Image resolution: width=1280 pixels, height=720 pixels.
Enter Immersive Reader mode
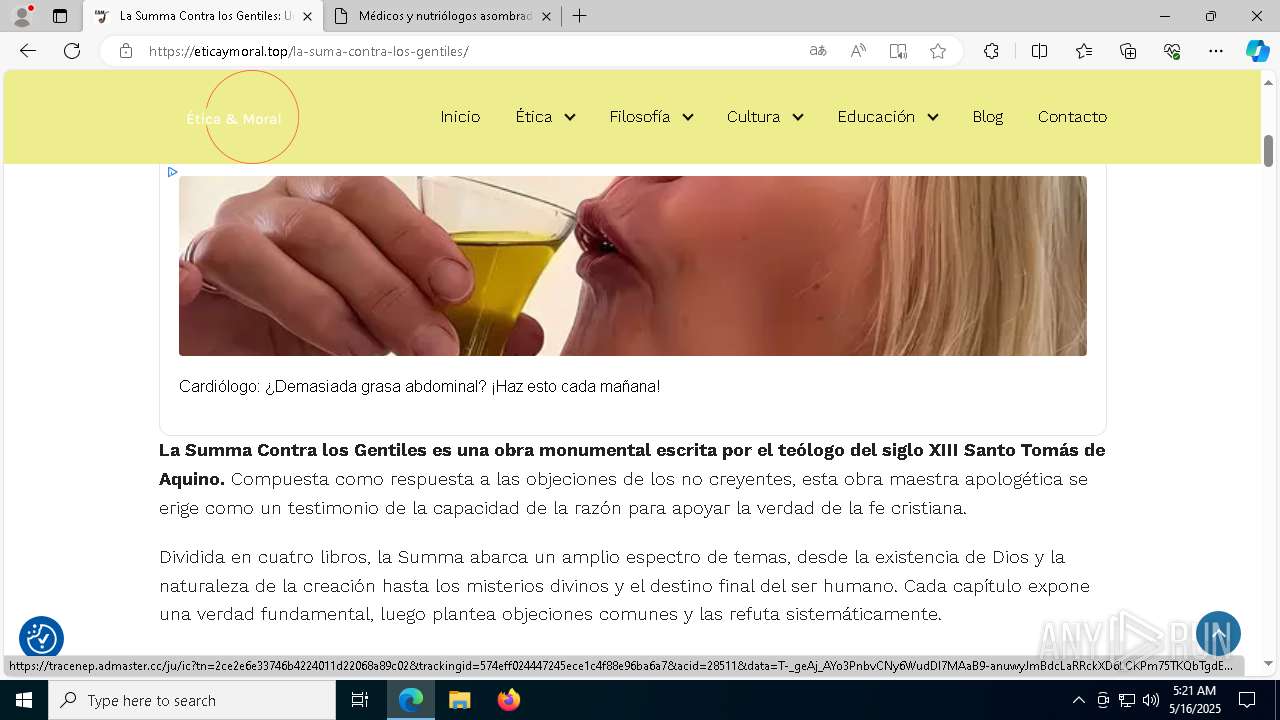898,51
